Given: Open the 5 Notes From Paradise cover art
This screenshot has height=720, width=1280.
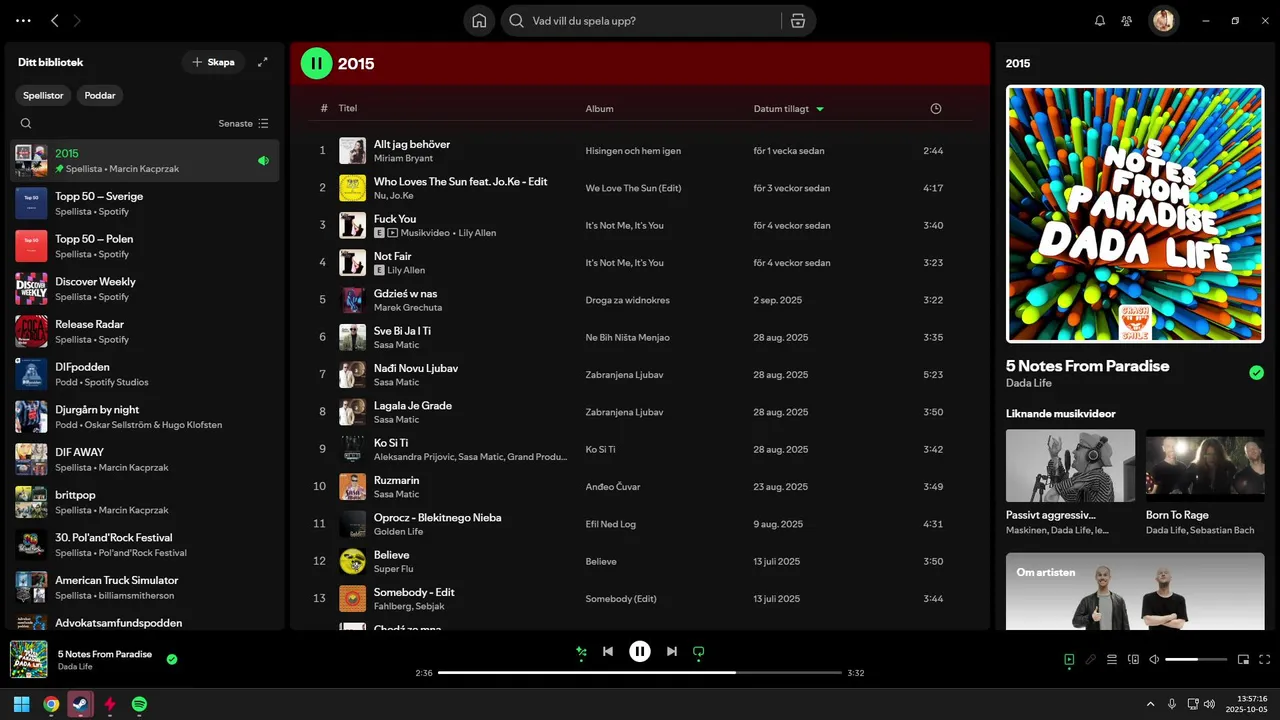Looking at the screenshot, I should tap(1135, 214).
